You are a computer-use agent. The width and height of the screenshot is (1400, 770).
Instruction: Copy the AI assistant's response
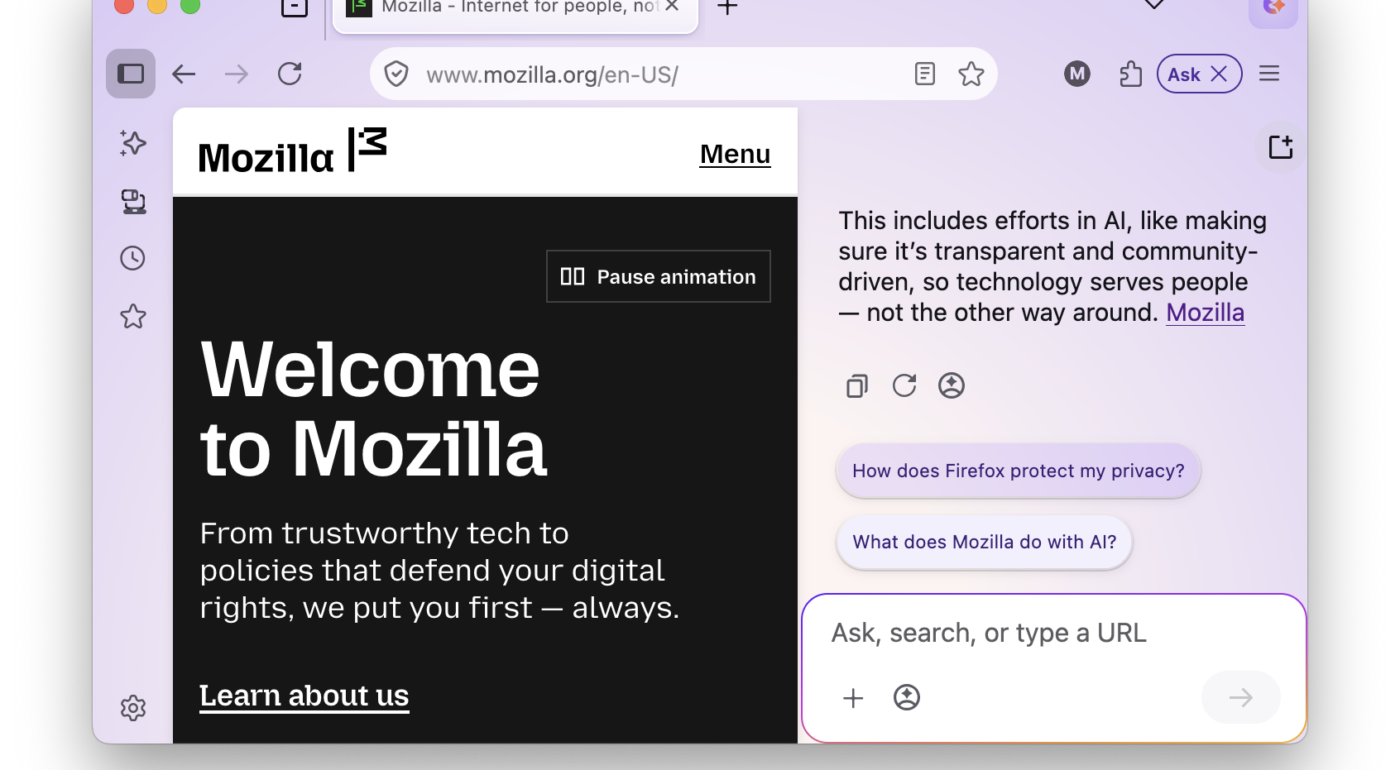point(856,385)
